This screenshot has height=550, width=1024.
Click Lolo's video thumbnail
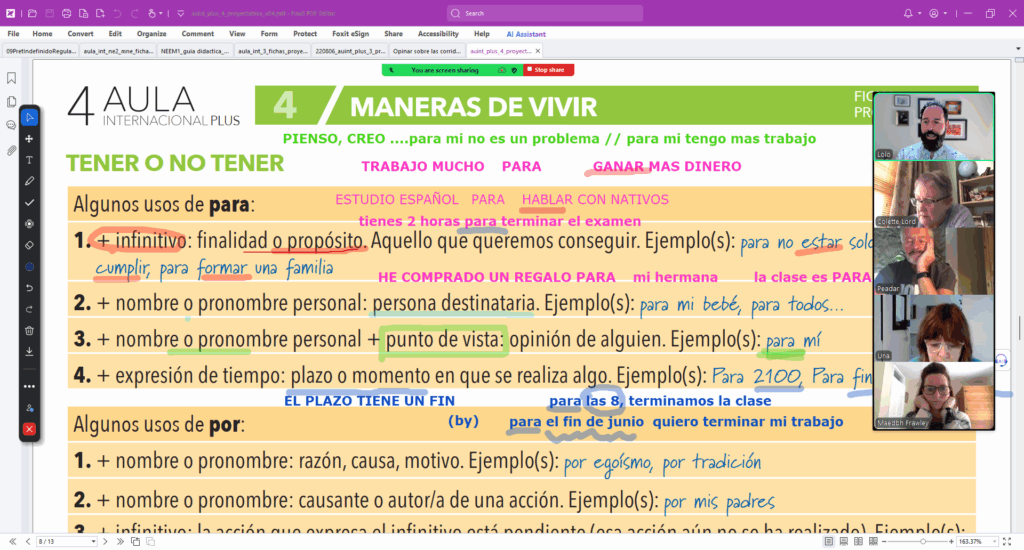[934, 127]
